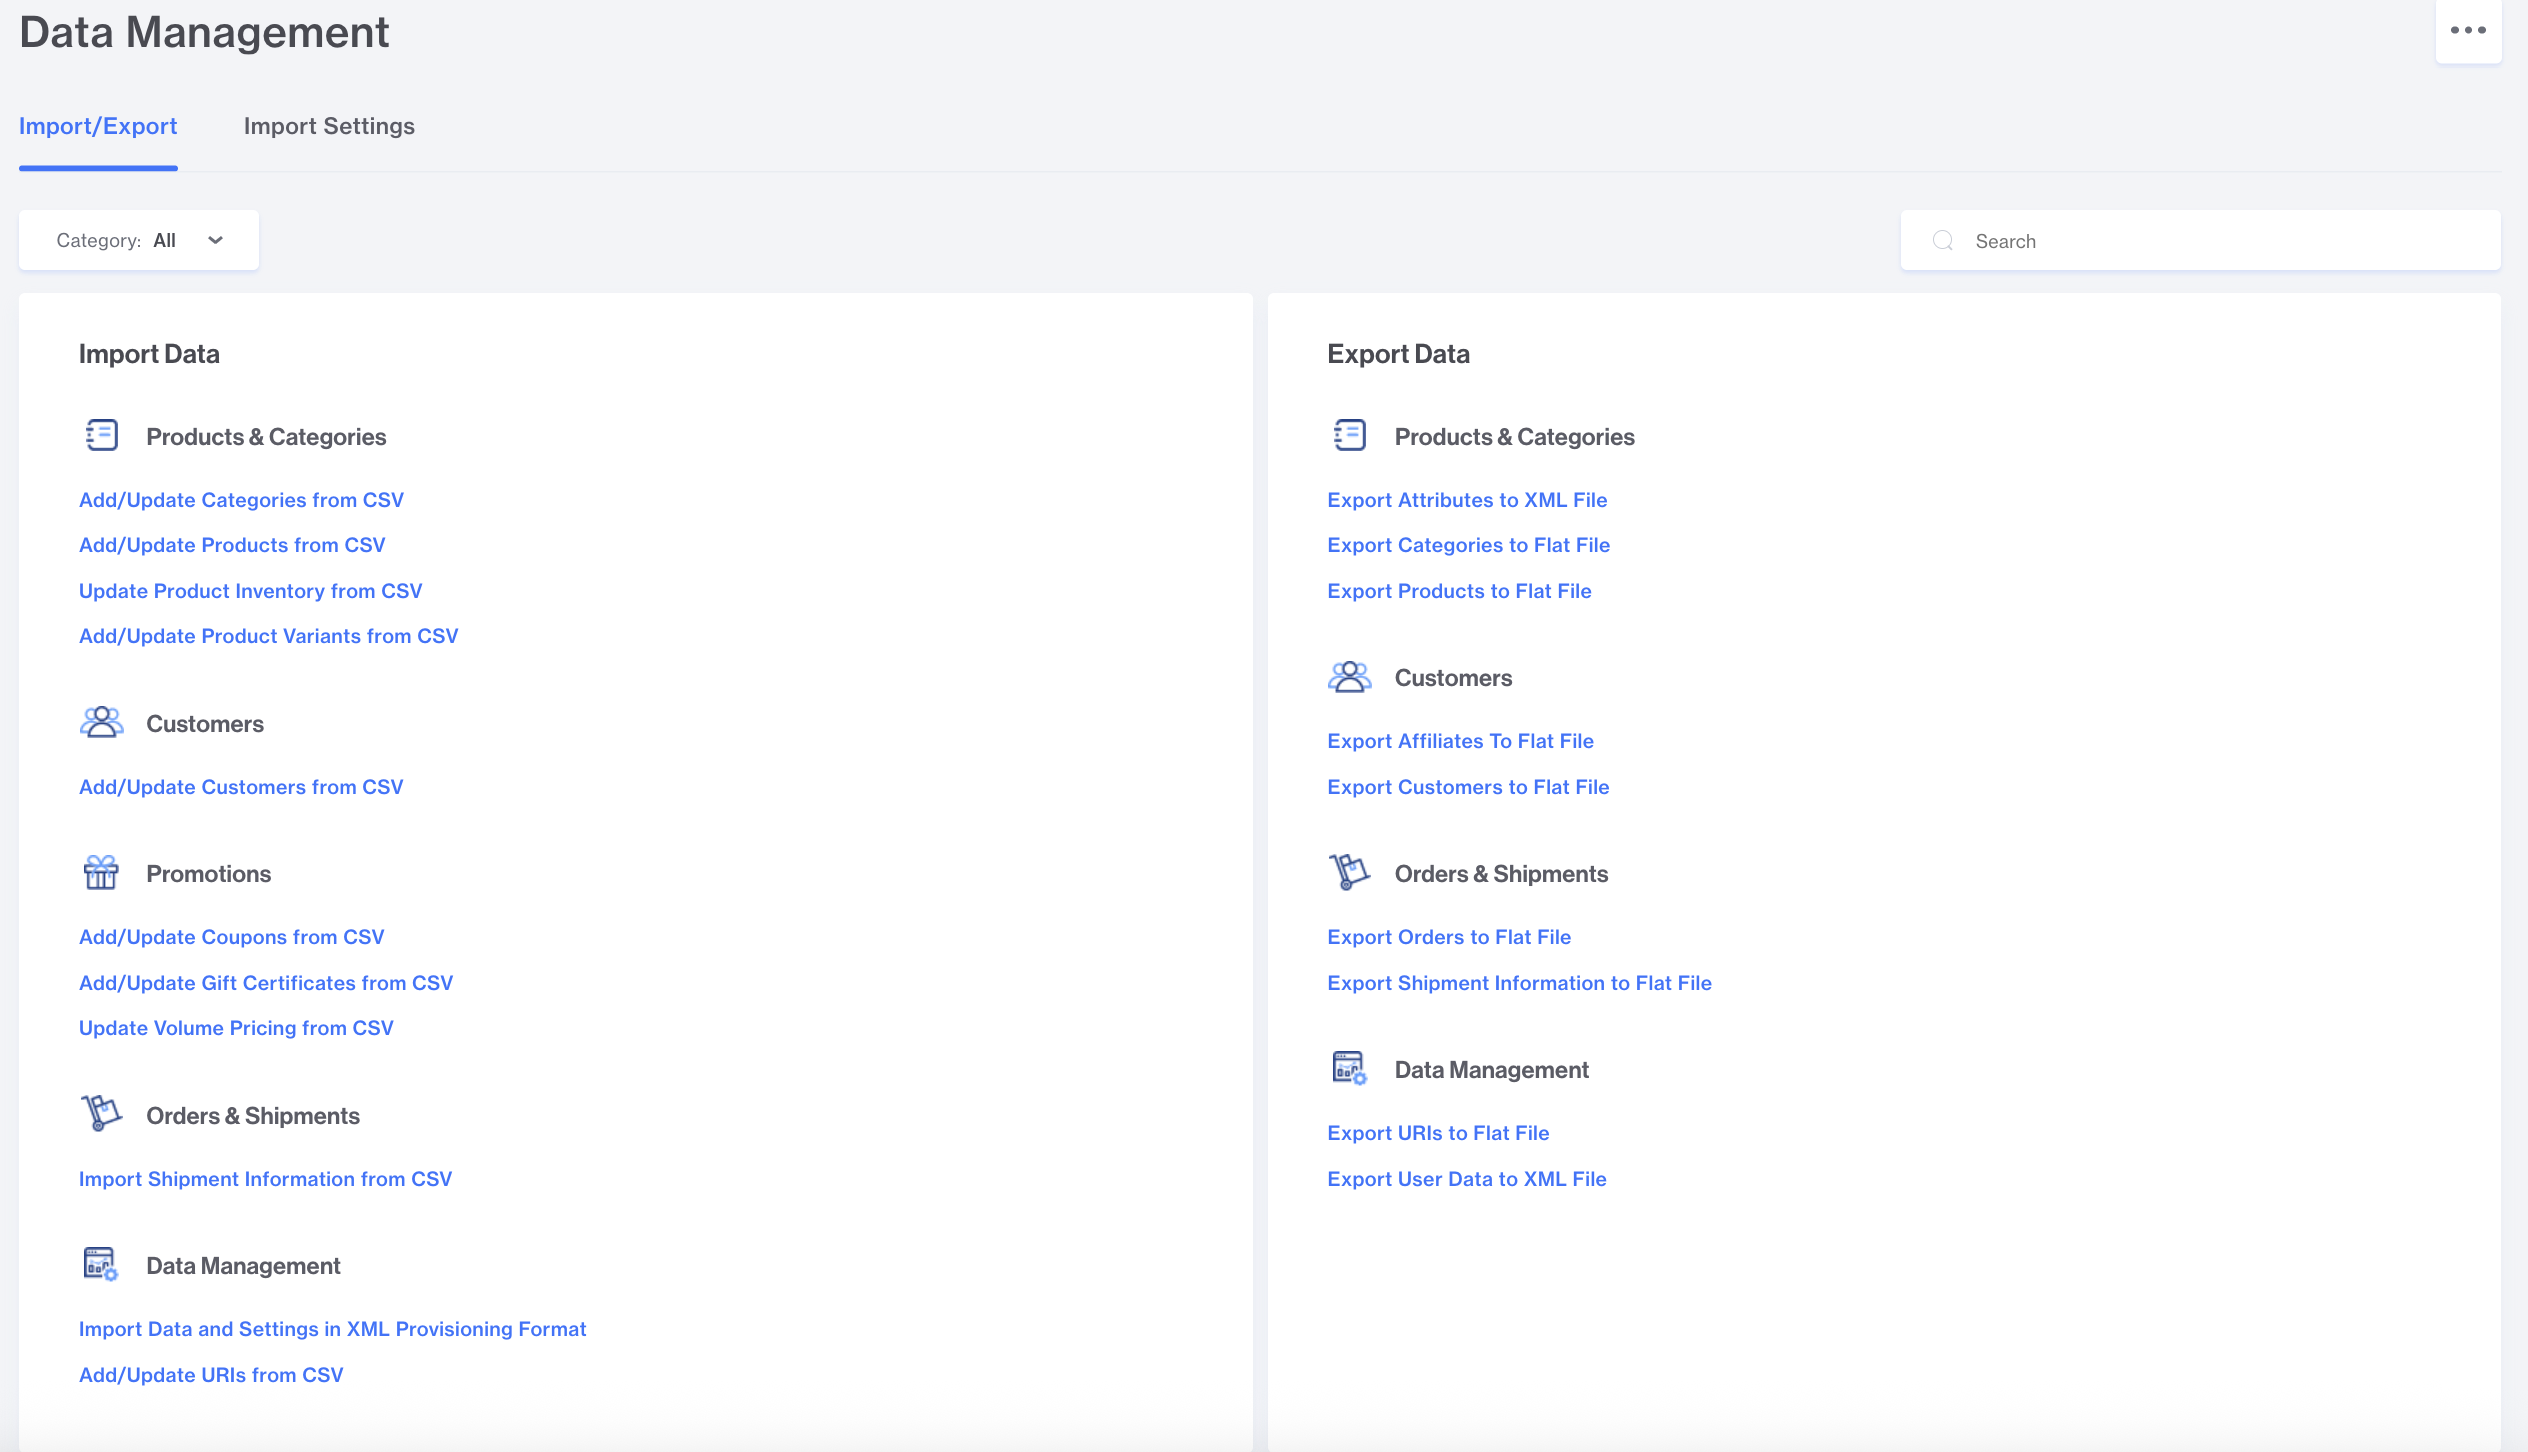Open Export Products to Flat File

tap(1459, 591)
